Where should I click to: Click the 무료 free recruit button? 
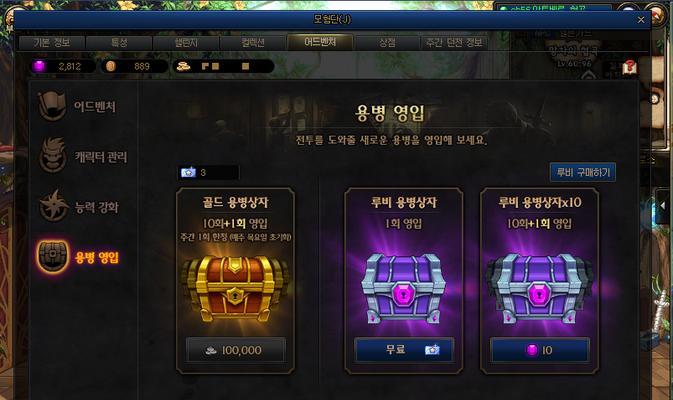click(x=404, y=350)
